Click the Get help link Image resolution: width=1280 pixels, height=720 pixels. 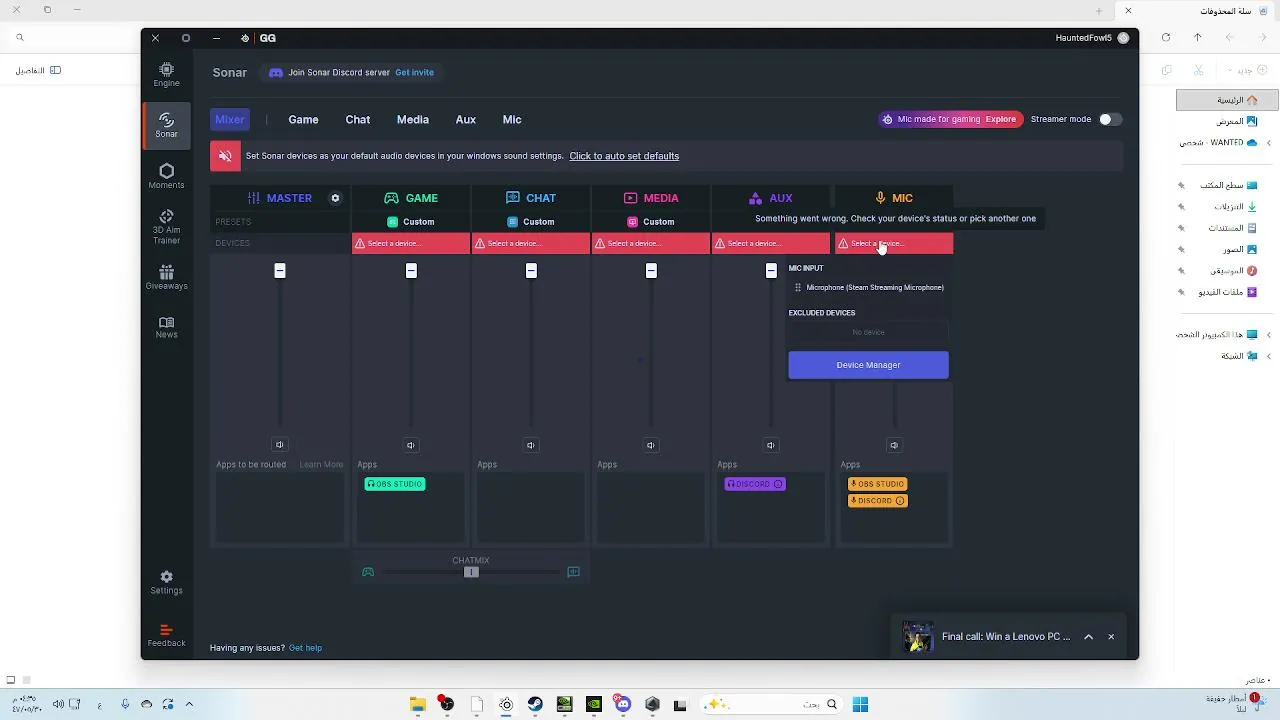(305, 648)
